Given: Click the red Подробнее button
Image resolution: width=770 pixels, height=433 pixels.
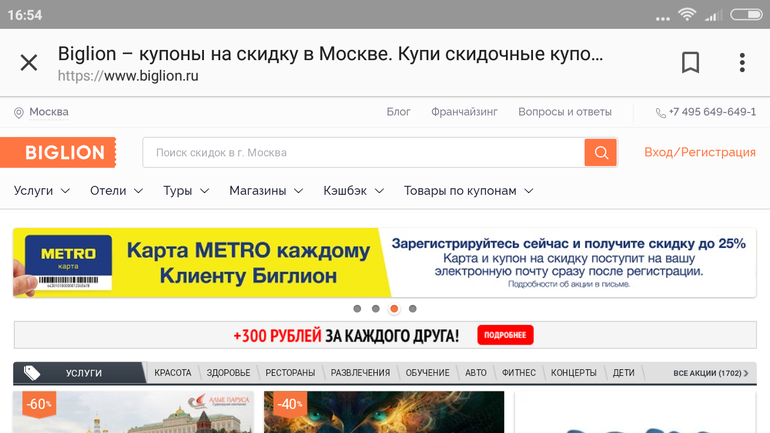Looking at the screenshot, I should tap(505, 335).
